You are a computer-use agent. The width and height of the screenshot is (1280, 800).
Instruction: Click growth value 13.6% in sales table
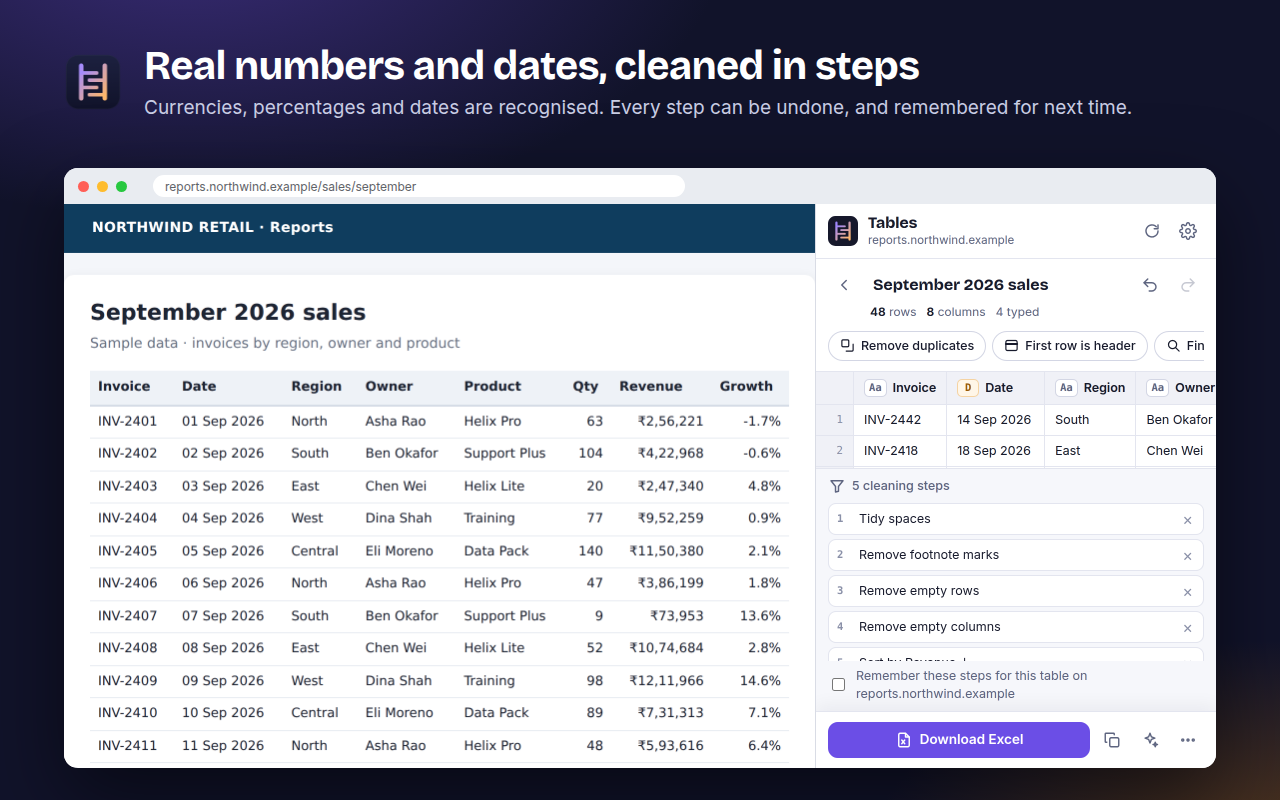[x=760, y=616]
